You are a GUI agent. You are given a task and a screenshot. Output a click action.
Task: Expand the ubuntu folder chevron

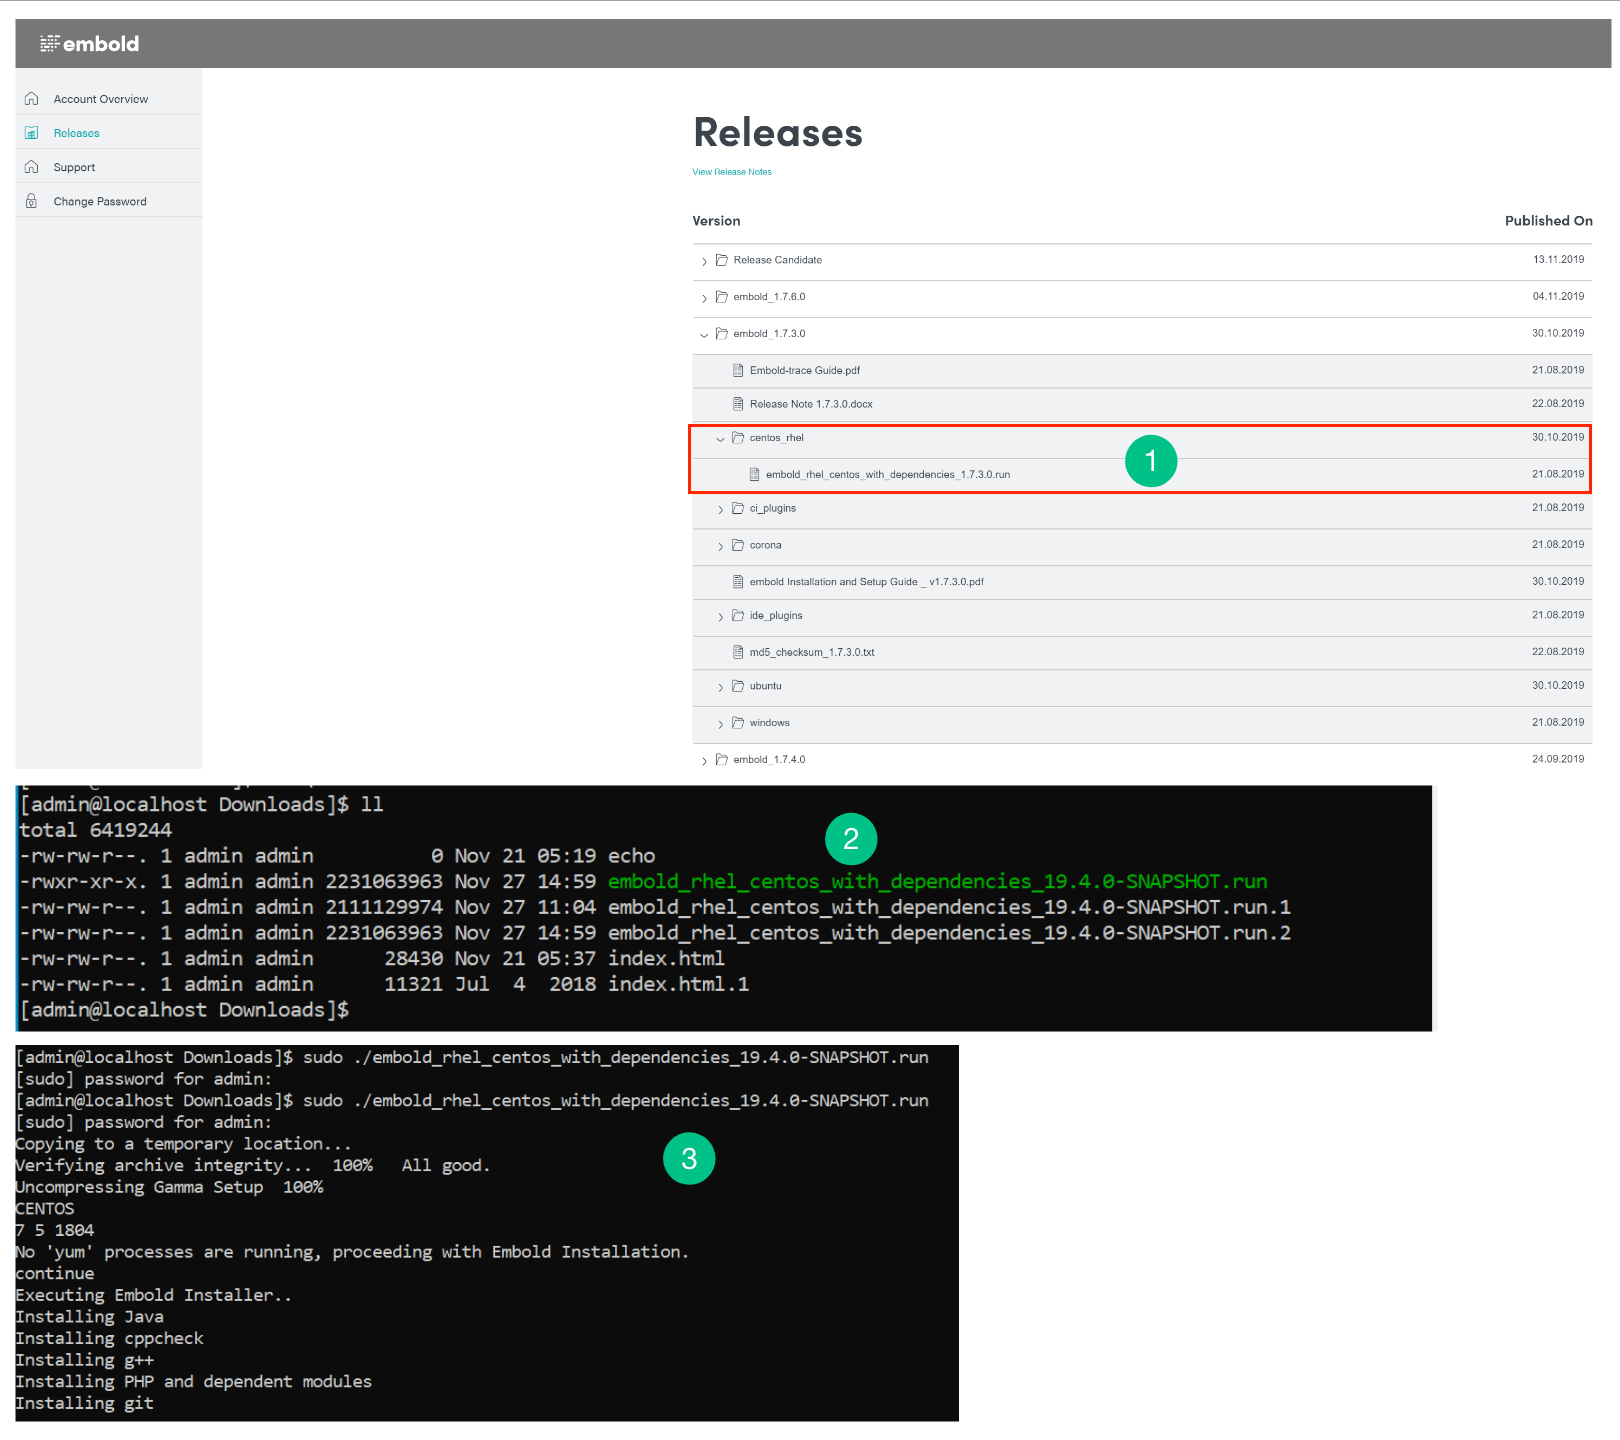(720, 688)
